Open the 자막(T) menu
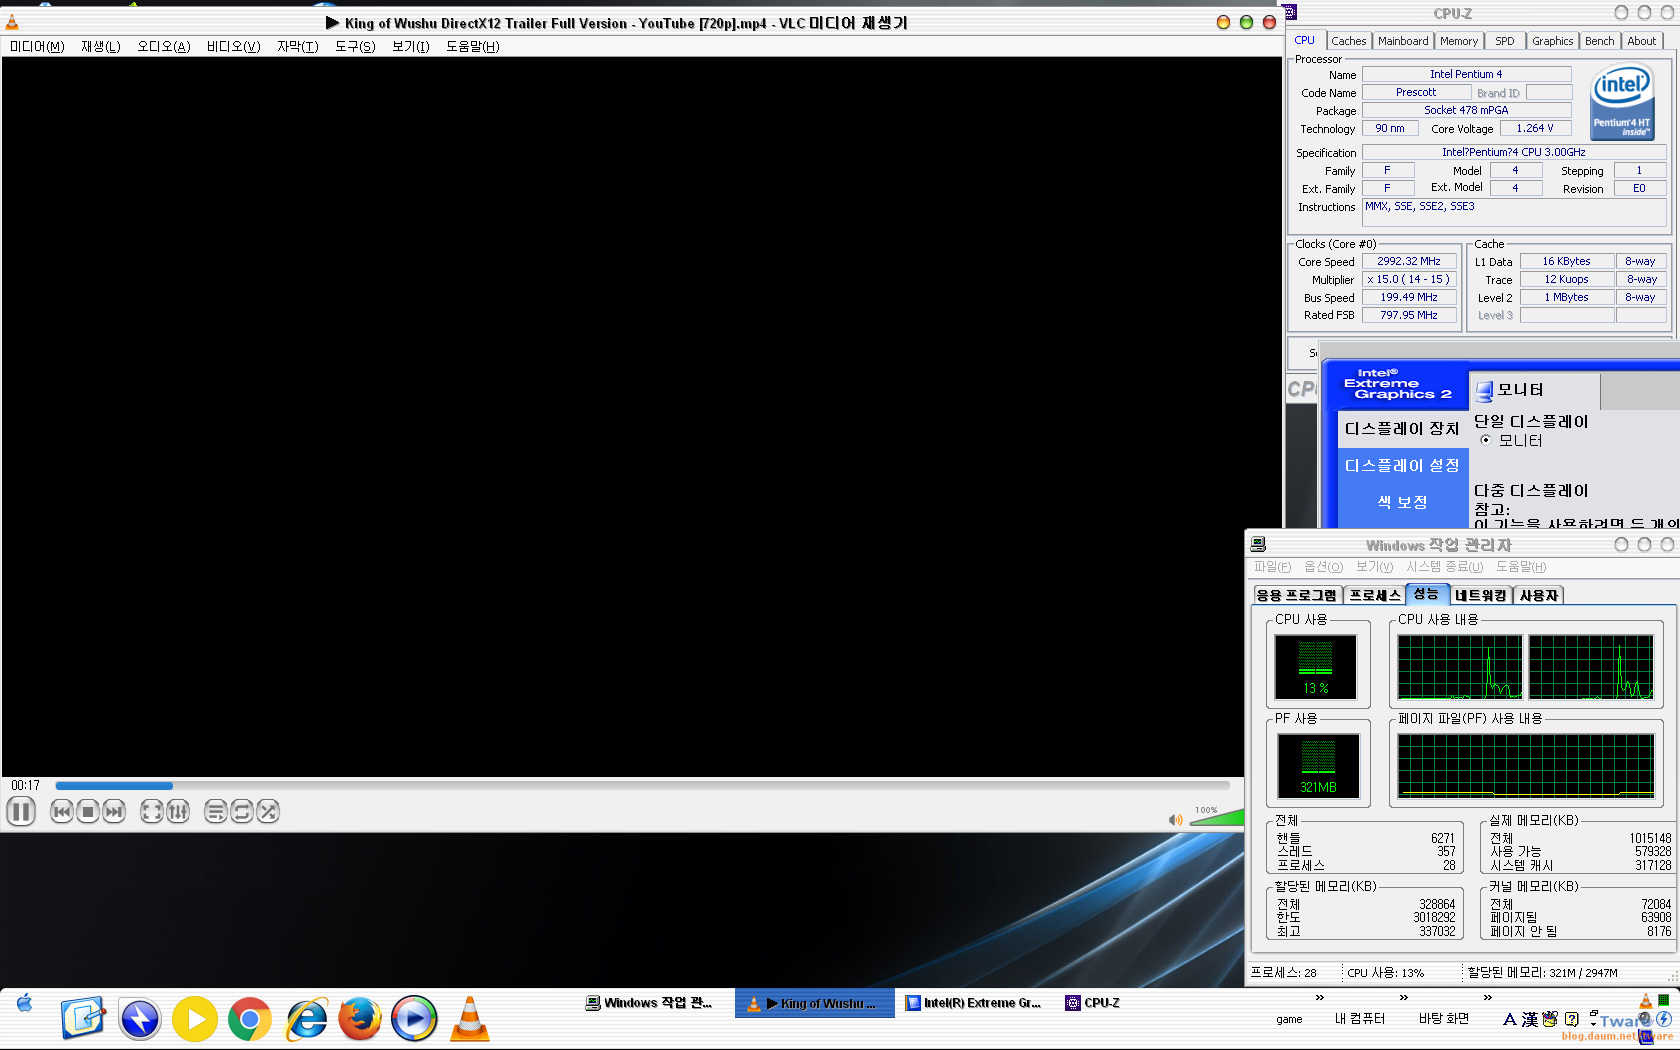1680x1050 pixels. [x=298, y=47]
